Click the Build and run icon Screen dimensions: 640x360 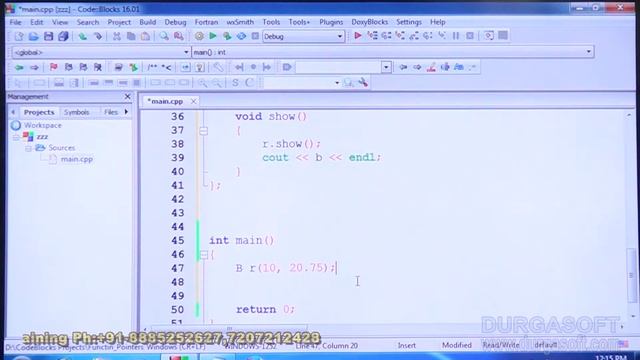click(227, 36)
